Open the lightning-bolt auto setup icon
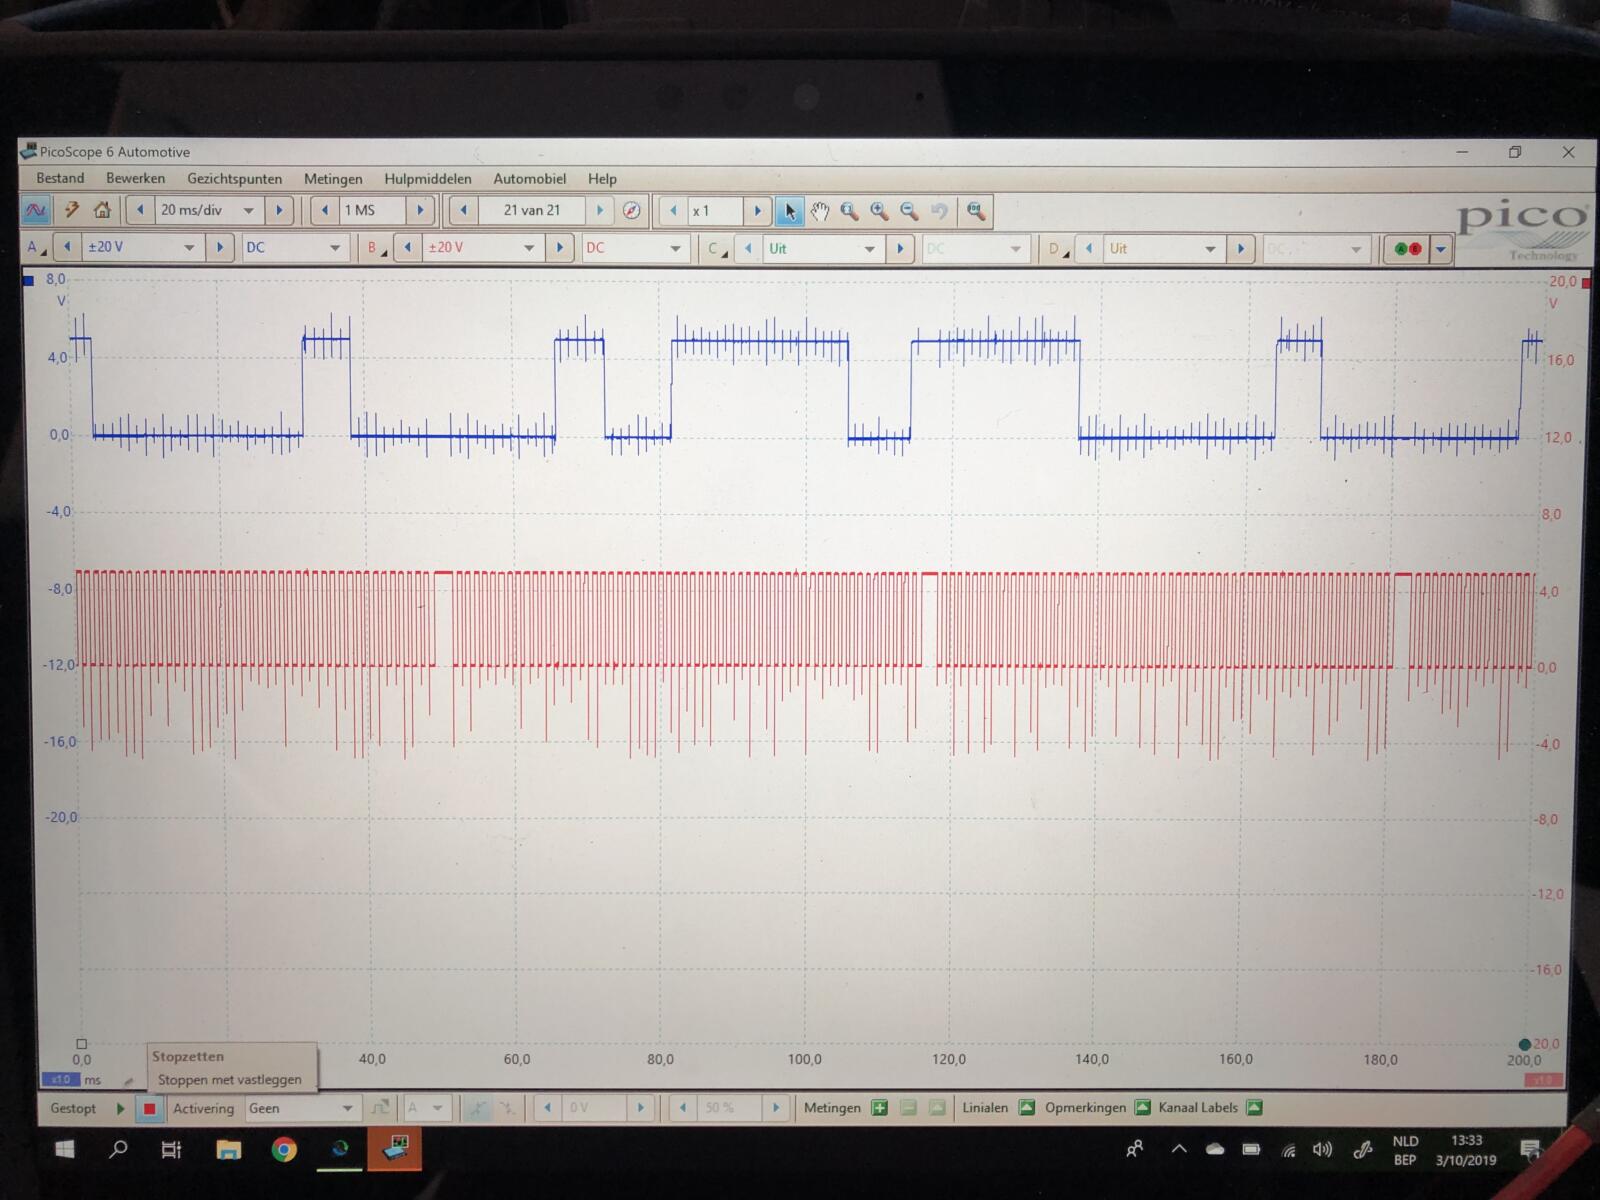Image resolution: width=1600 pixels, height=1200 pixels. coord(72,210)
